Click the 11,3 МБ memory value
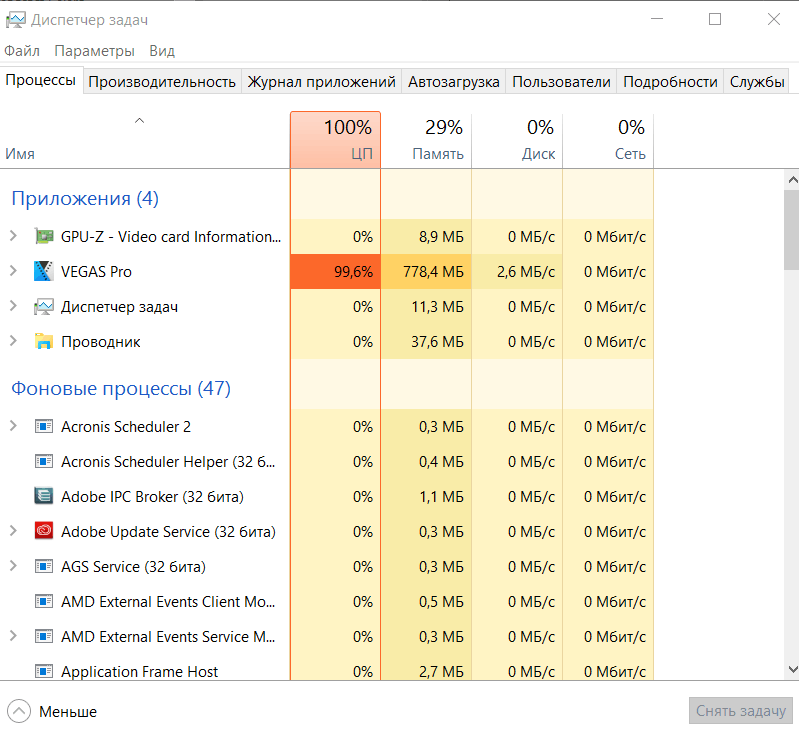799x736 pixels. (437, 307)
